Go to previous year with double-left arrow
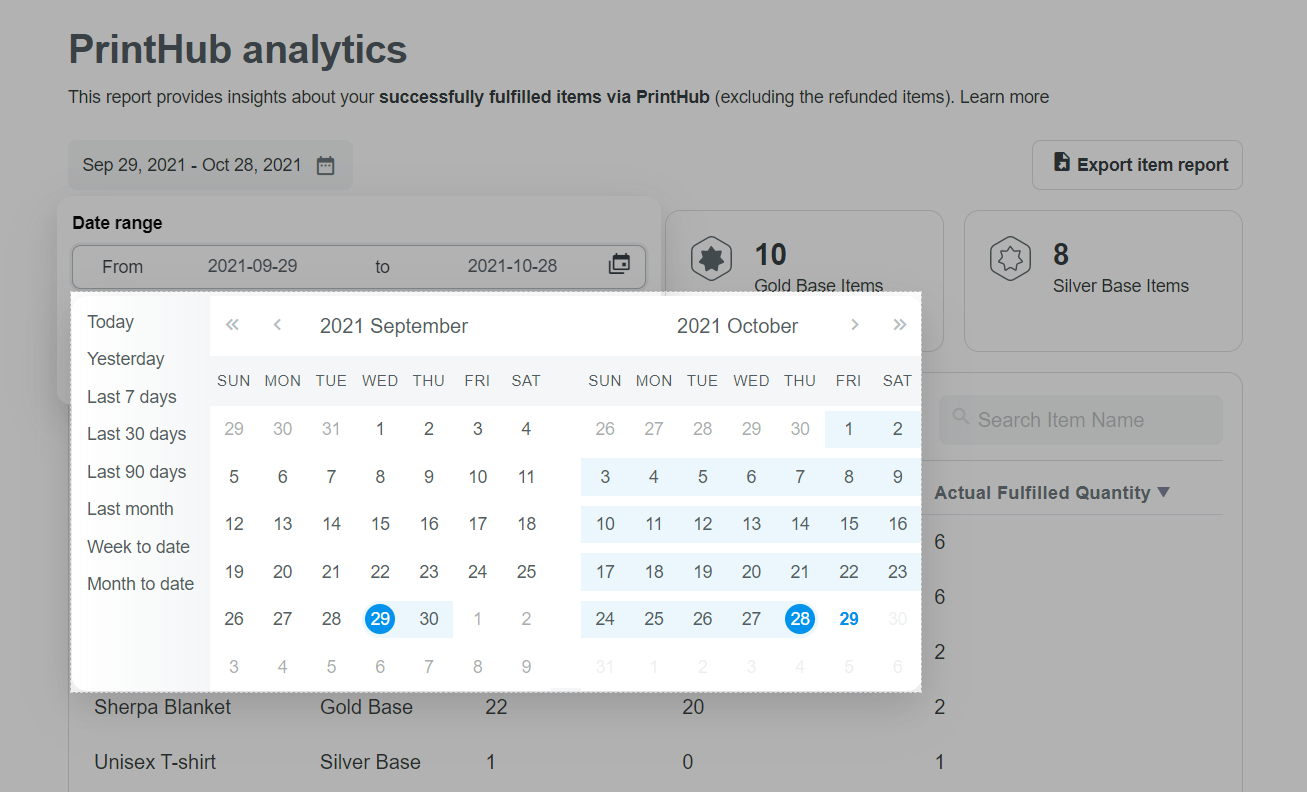Viewport: 1307px width, 792px height. click(233, 325)
